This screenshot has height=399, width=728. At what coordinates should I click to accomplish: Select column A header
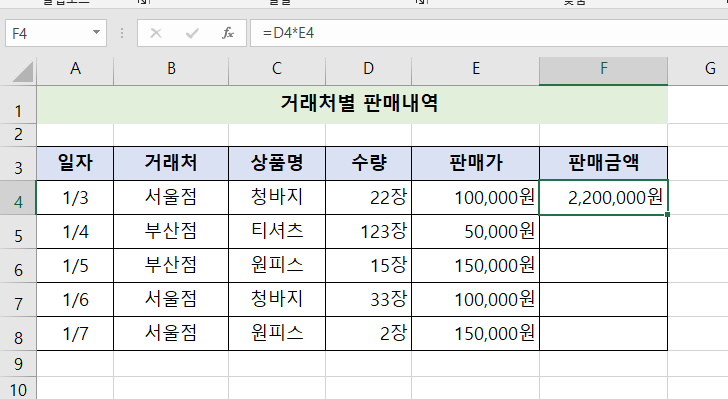coord(75,71)
